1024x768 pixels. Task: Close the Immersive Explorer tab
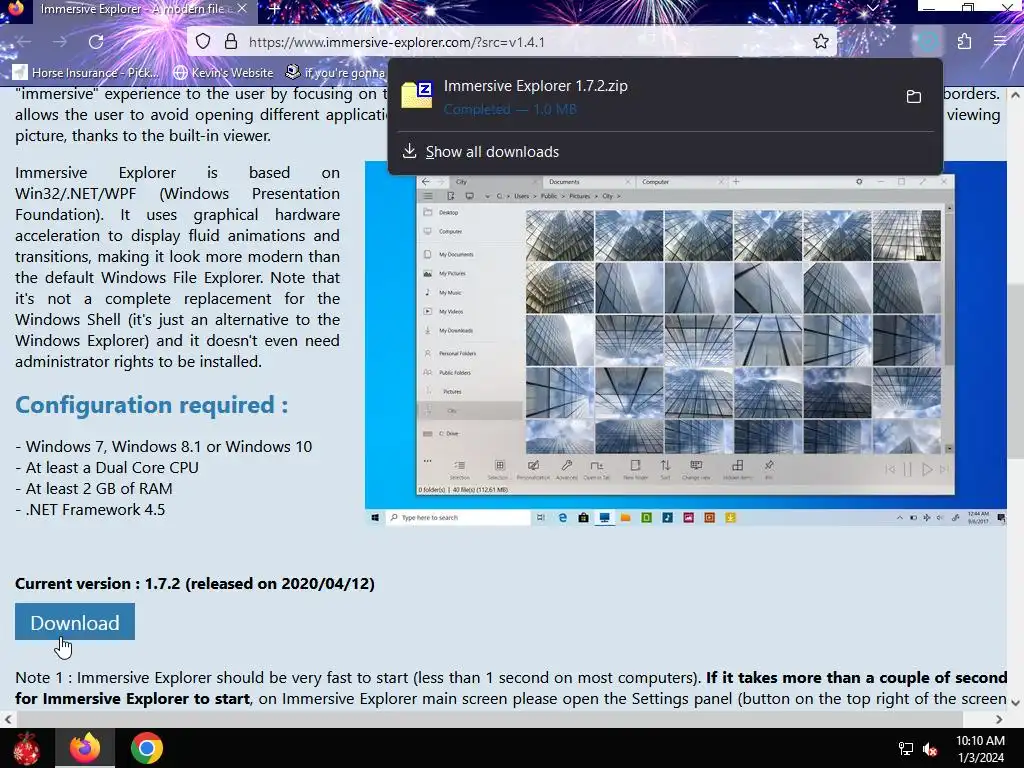click(x=242, y=9)
